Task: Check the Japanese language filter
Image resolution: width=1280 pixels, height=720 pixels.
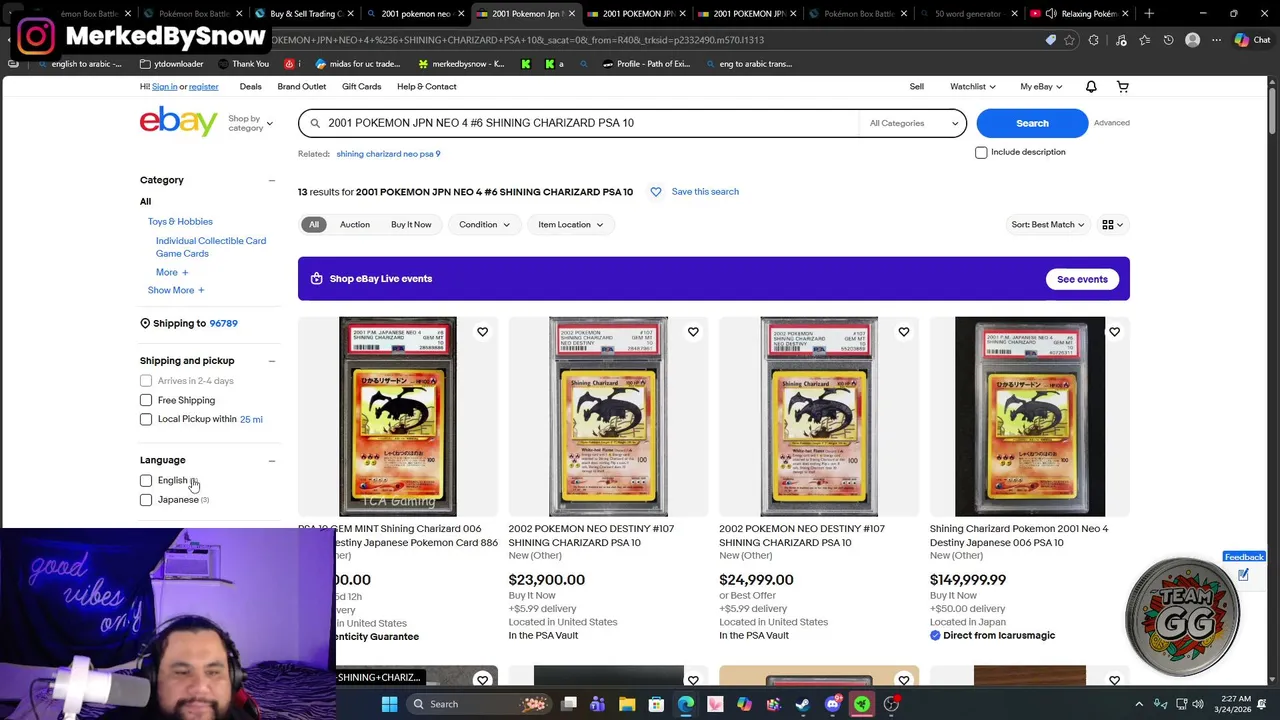Action: coord(146,500)
